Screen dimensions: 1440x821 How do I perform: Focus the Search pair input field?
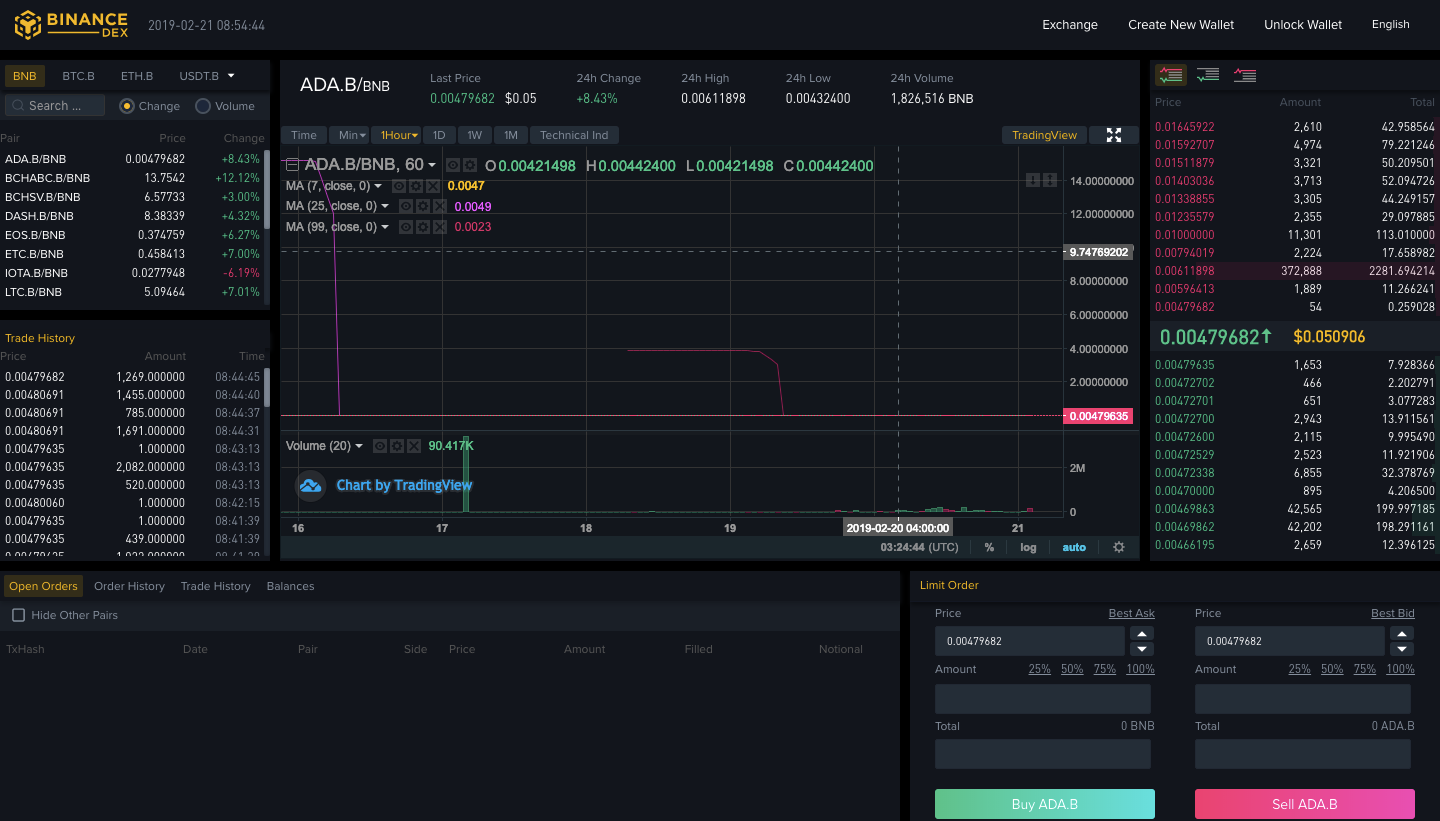pos(55,106)
